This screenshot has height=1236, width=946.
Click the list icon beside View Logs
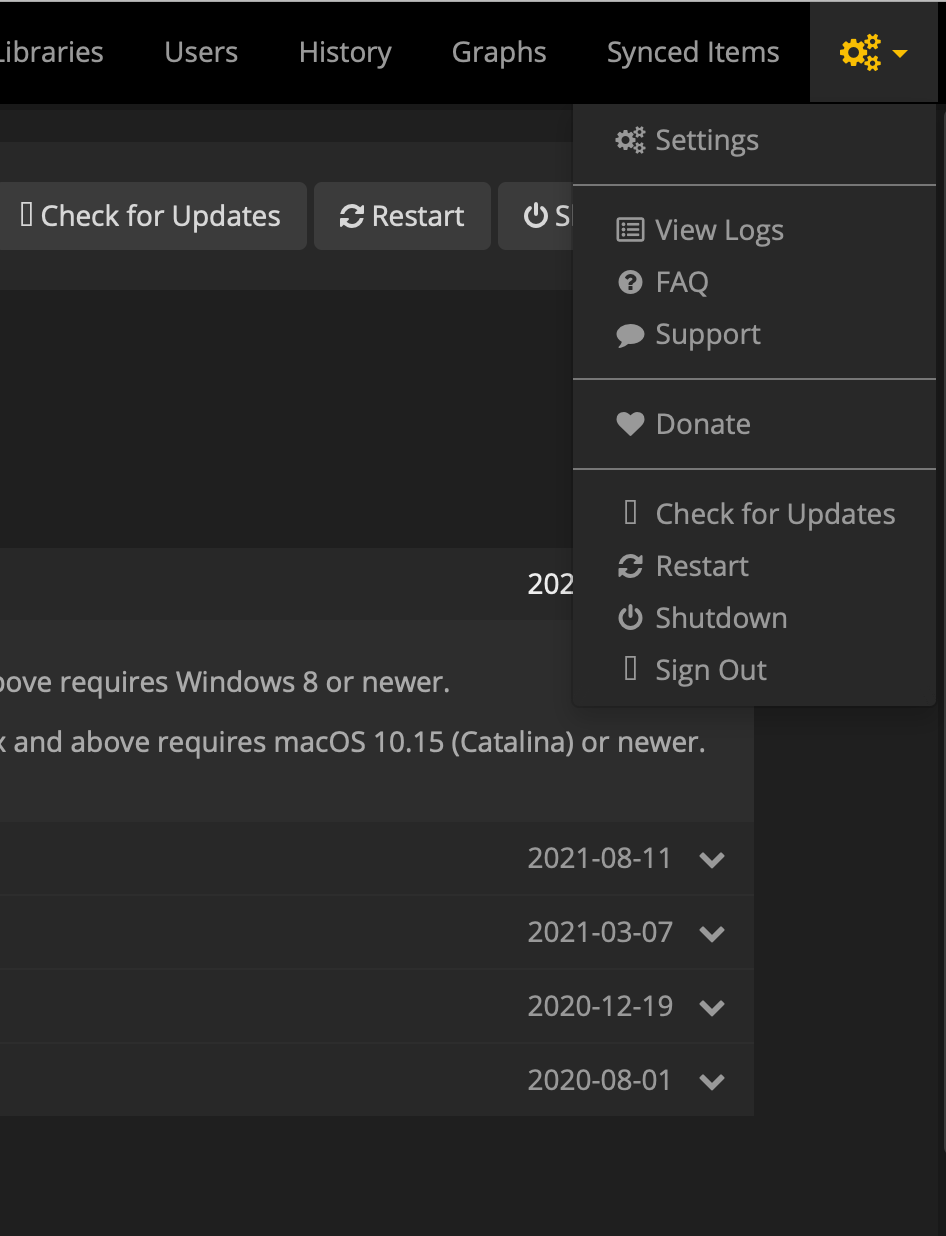(x=630, y=230)
